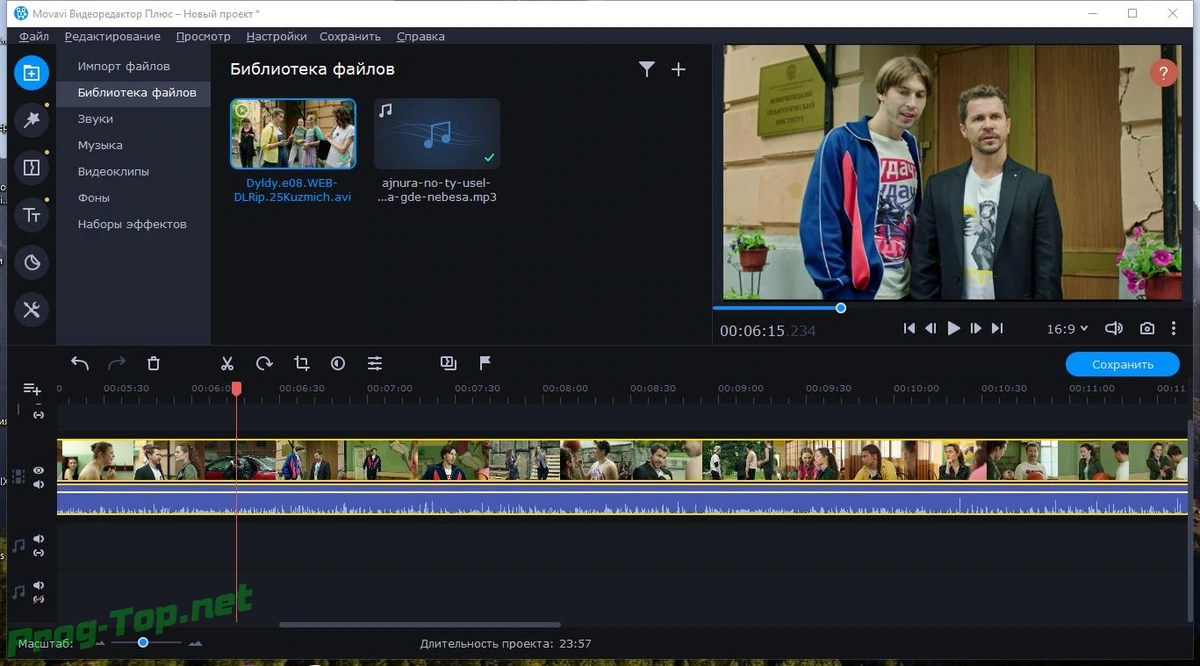
Task: Select Видеоклипы section
Action: pyautogui.click(x=133, y=171)
